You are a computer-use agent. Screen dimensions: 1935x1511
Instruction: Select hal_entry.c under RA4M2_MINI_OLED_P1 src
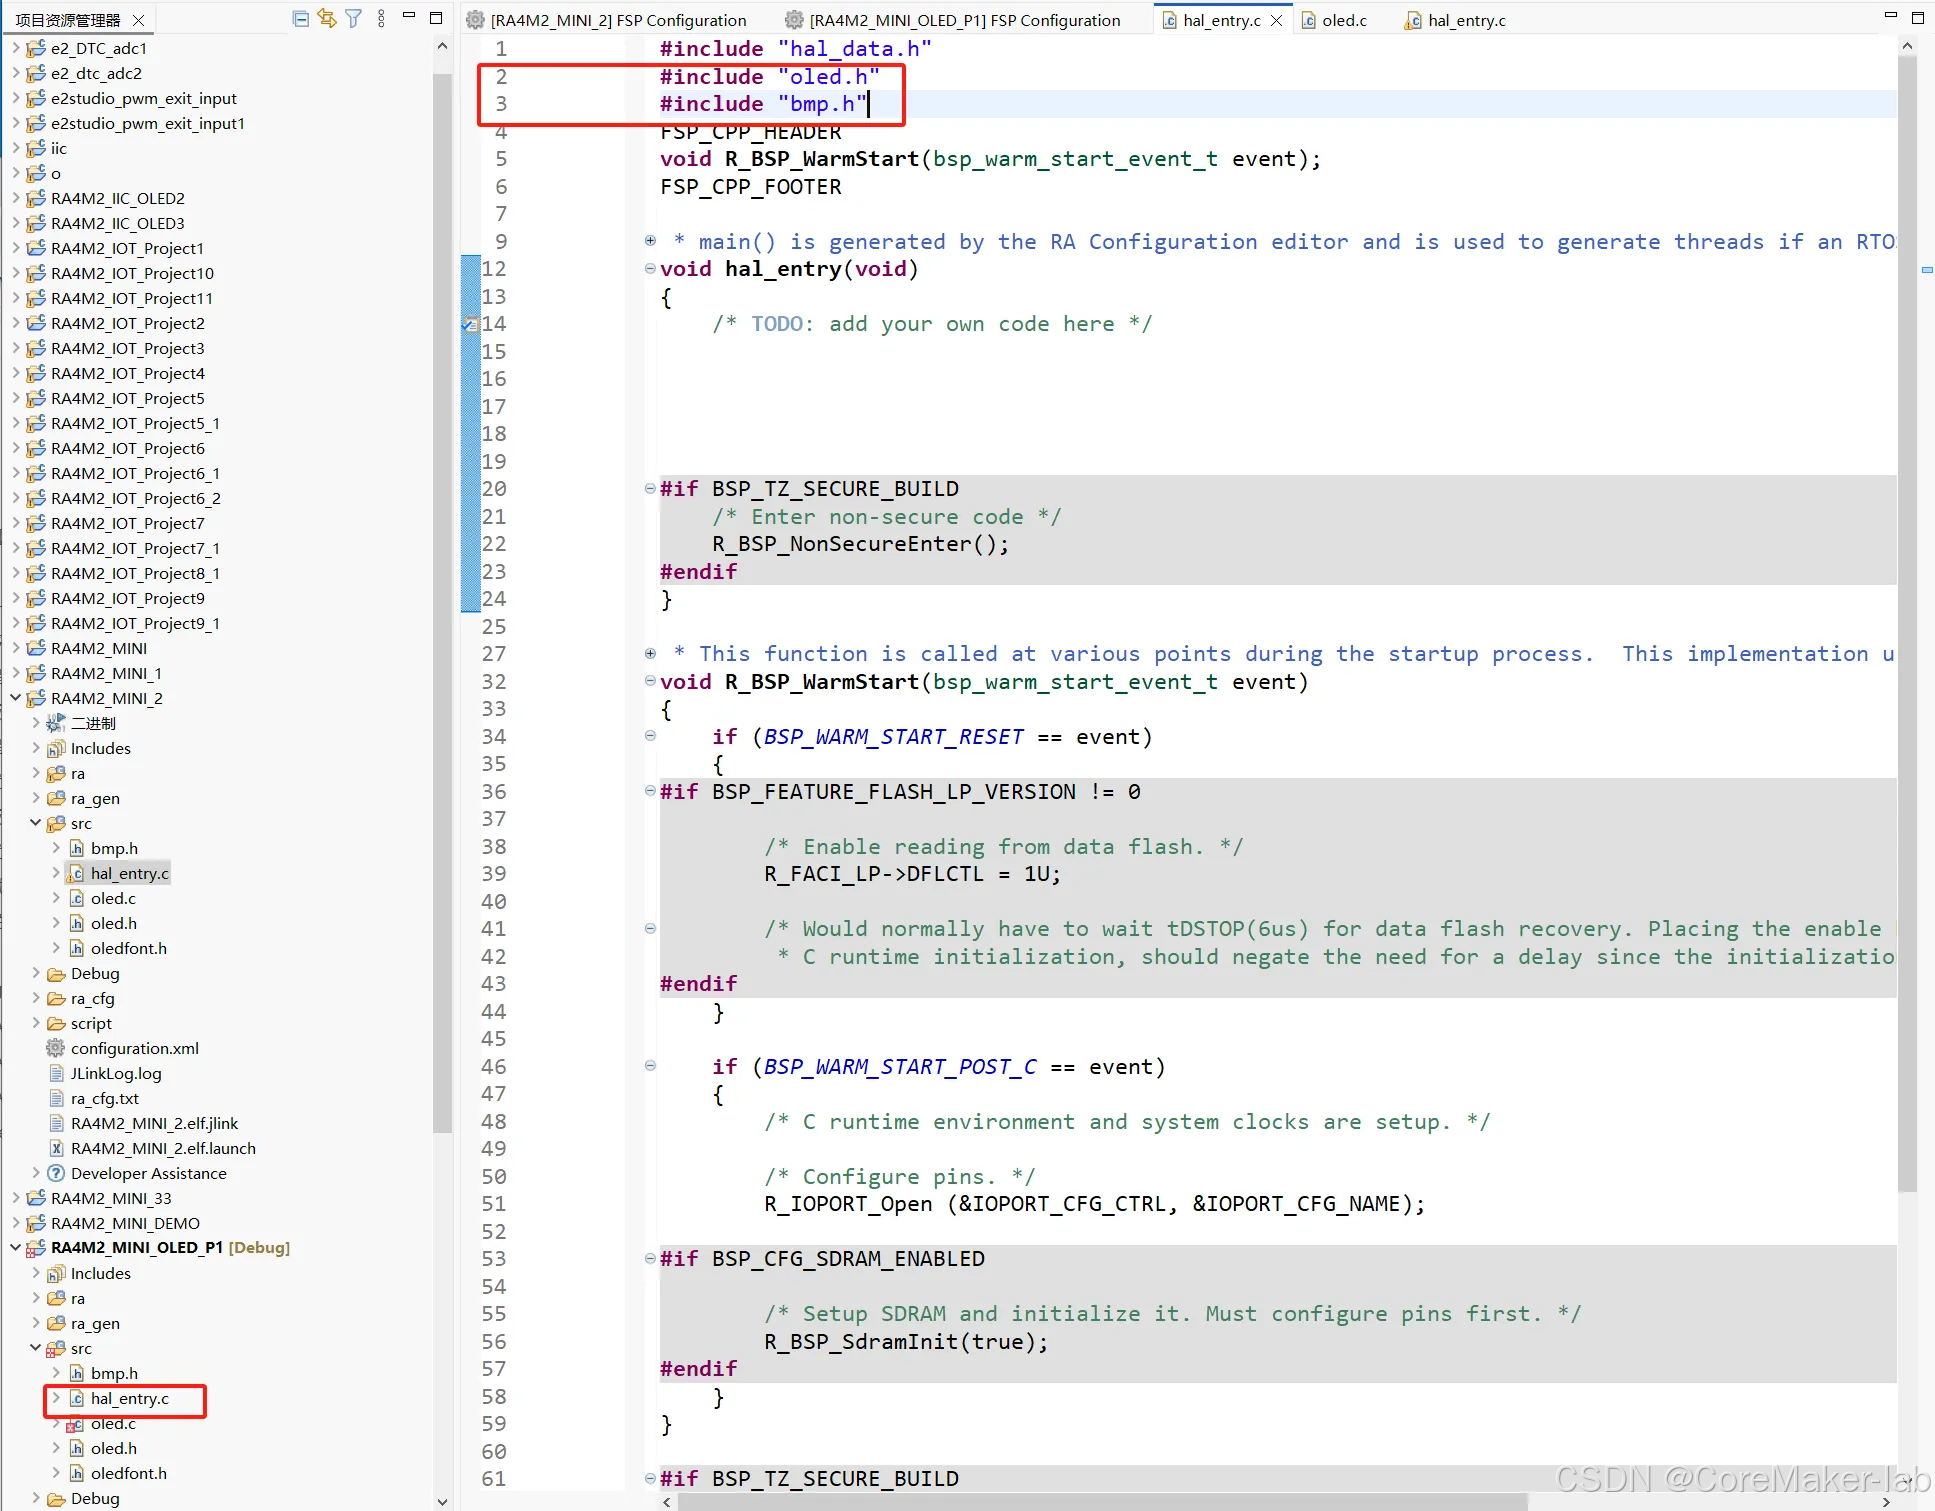click(x=129, y=1398)
